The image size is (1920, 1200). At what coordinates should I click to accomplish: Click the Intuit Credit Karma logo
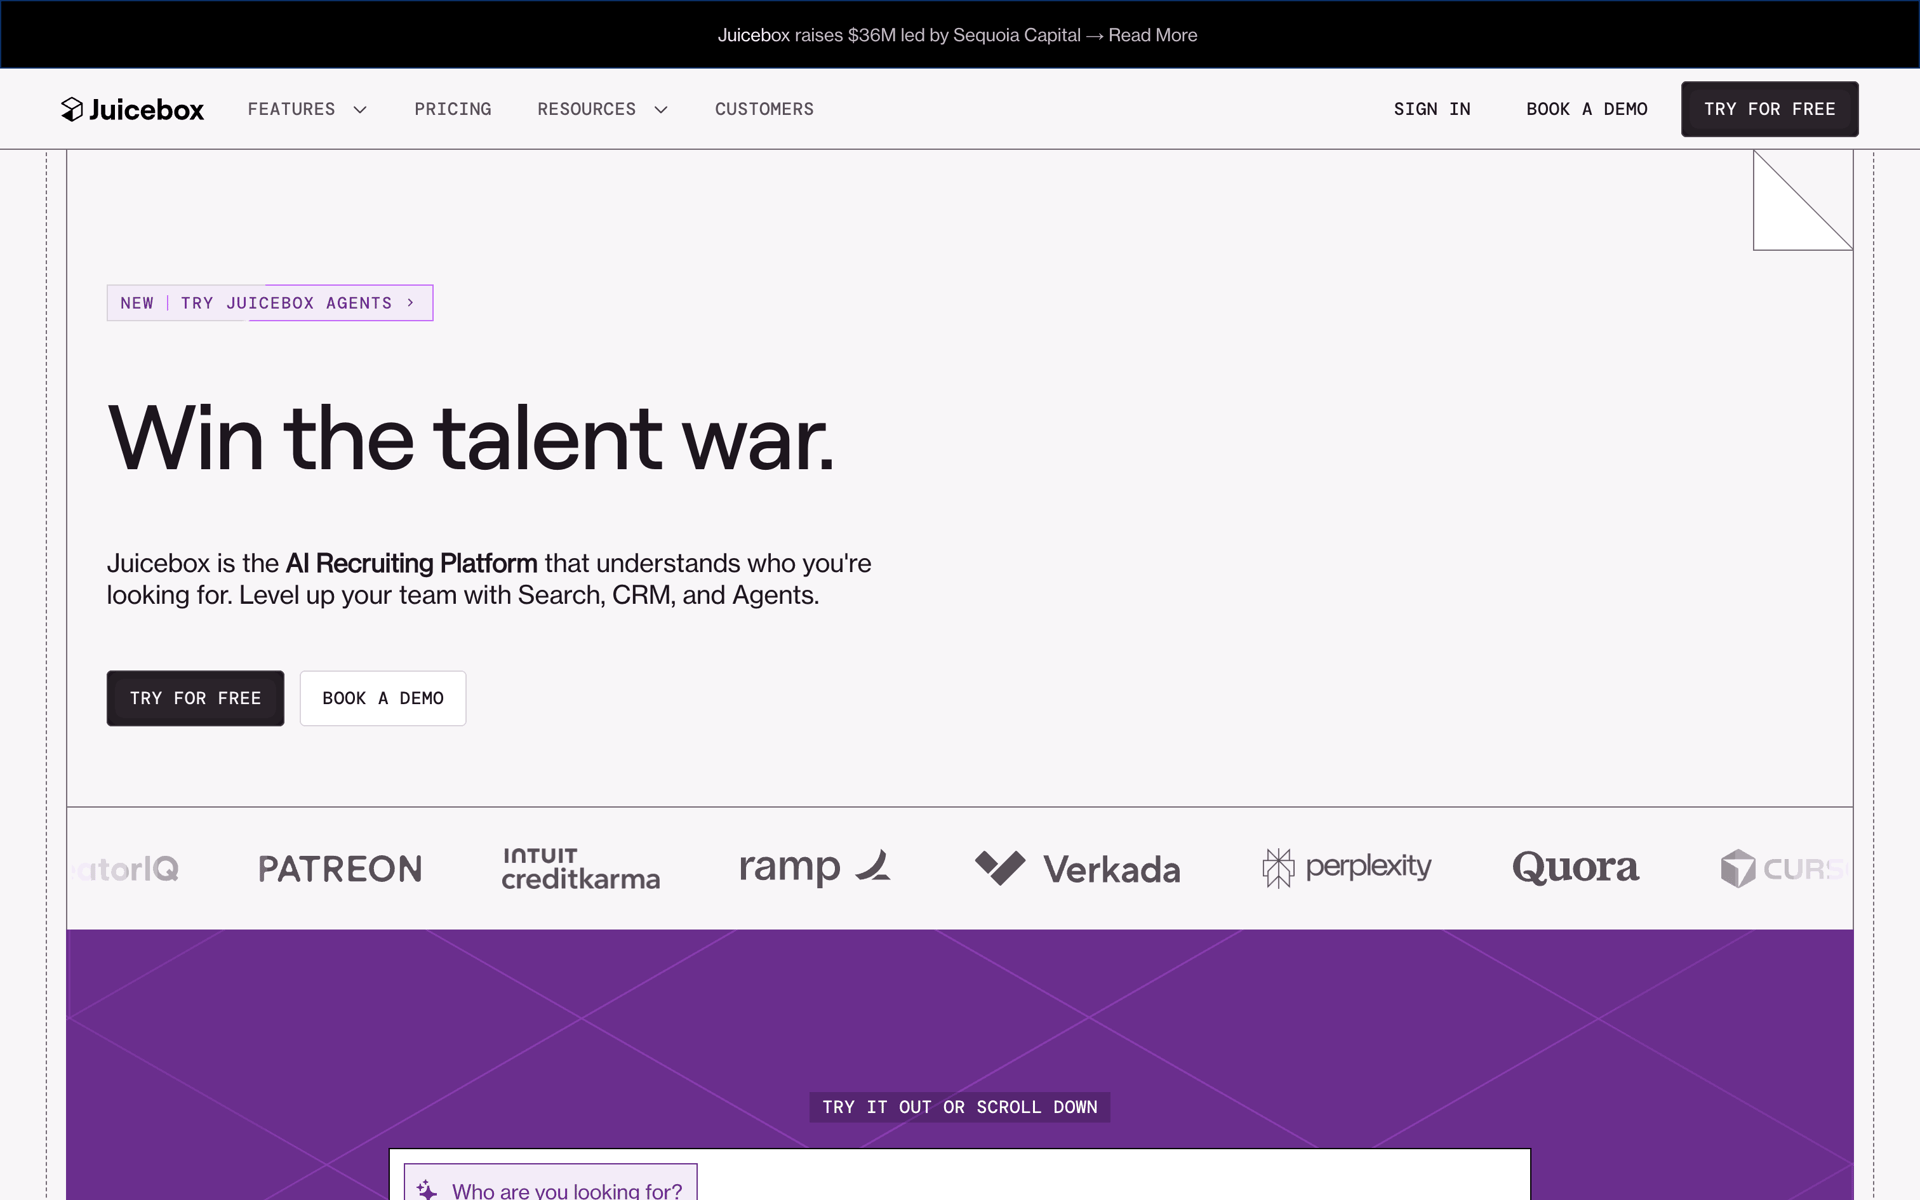click(x=580, y=868)
